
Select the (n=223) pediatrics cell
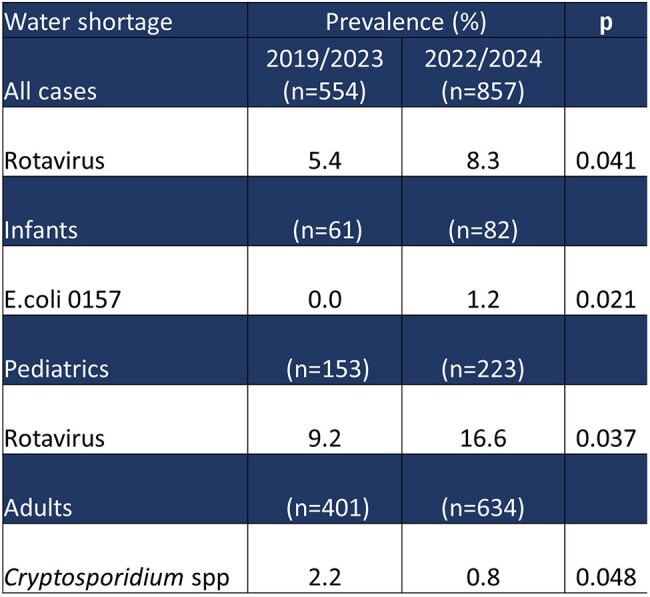point(483,350)
